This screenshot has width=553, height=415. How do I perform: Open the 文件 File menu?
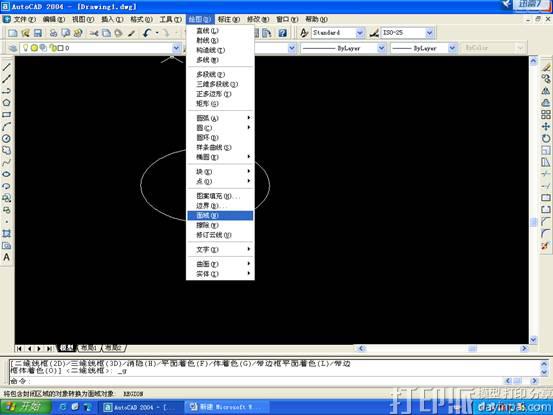24,19
